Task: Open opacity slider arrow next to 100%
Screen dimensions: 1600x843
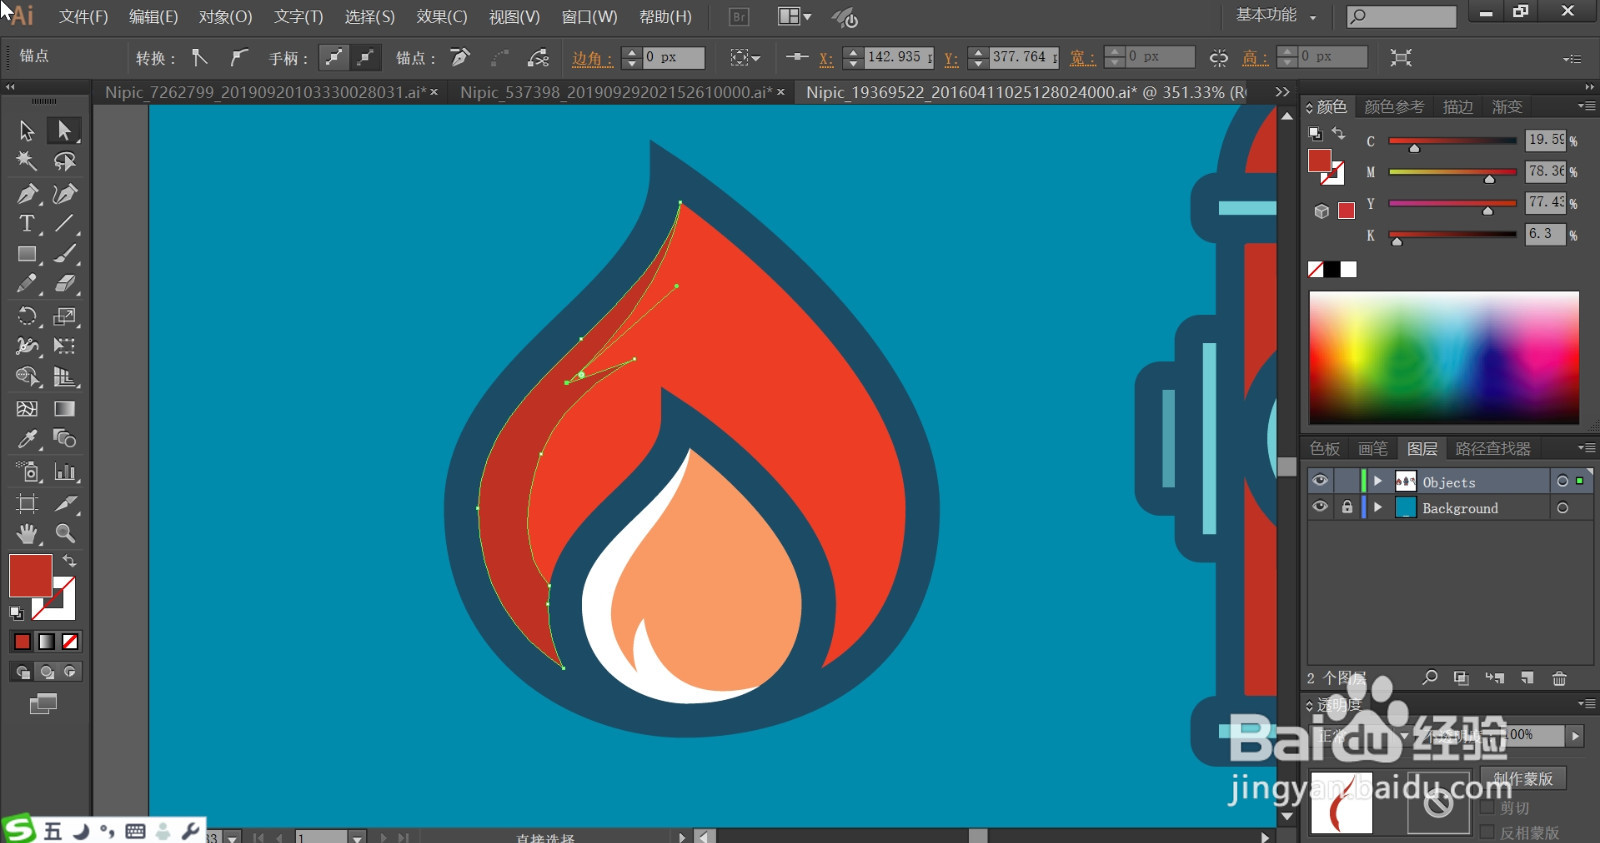Action: [x=1575, y=735]
